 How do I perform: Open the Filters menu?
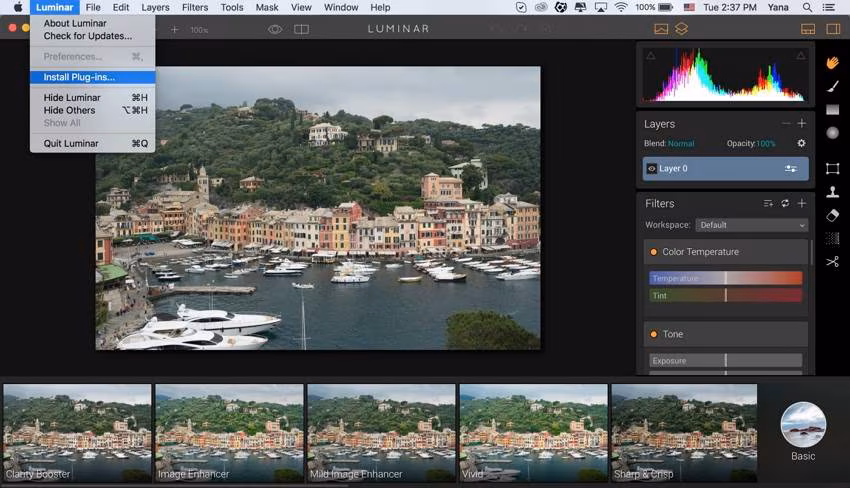(x=195, y=8)
